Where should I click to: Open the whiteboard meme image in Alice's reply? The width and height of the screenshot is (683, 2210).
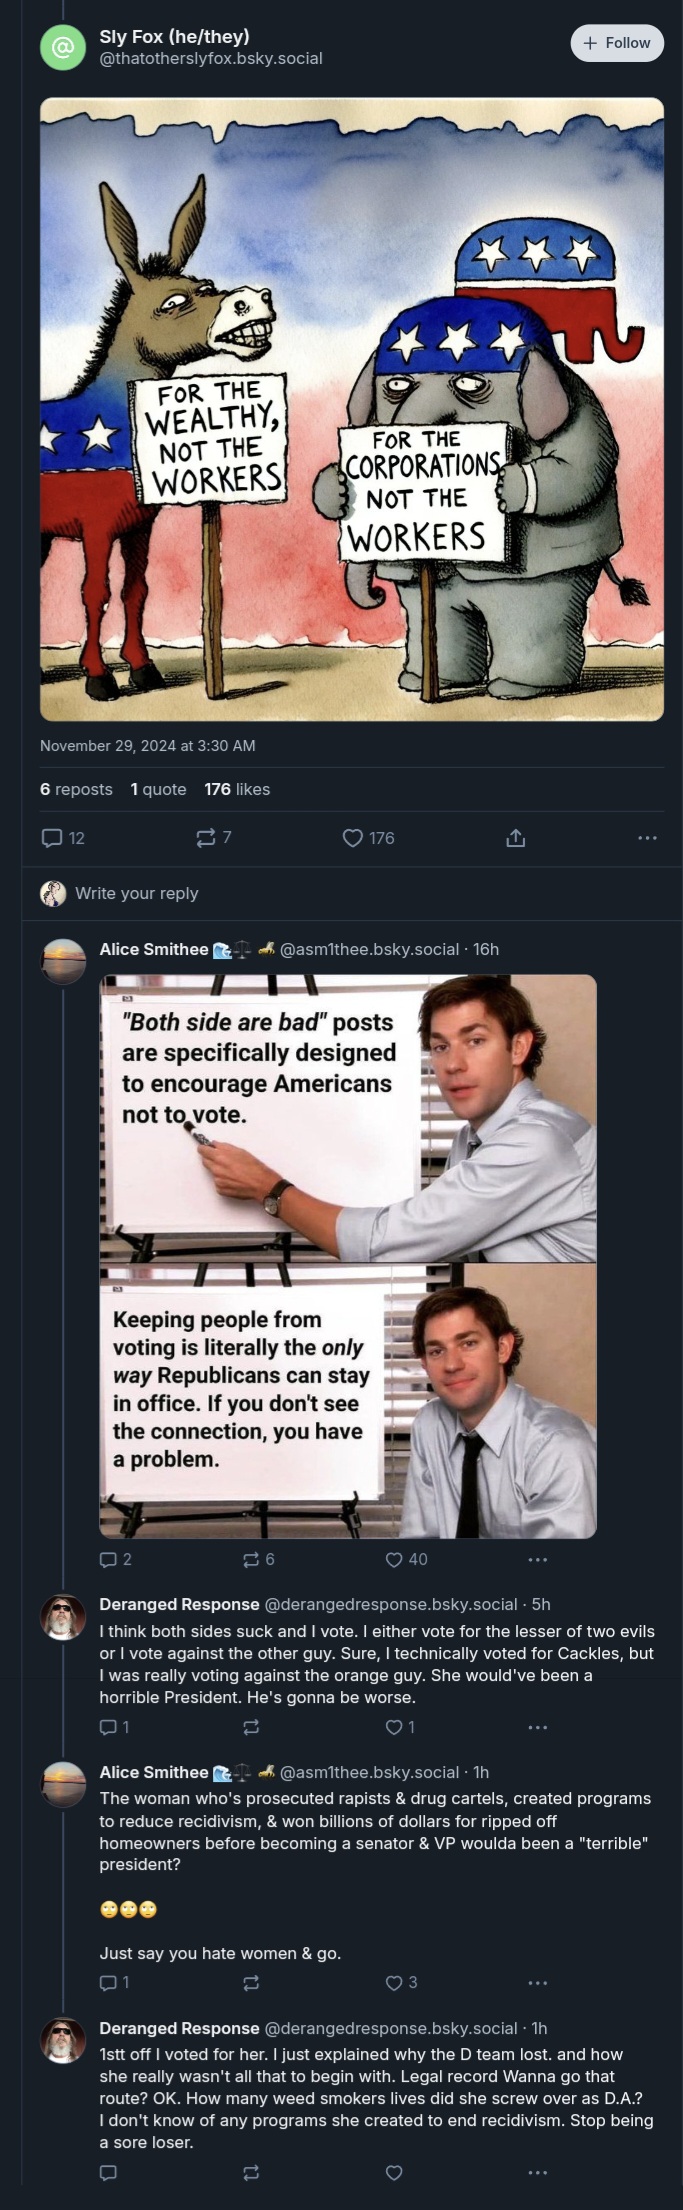click(x=348, y=1256)
